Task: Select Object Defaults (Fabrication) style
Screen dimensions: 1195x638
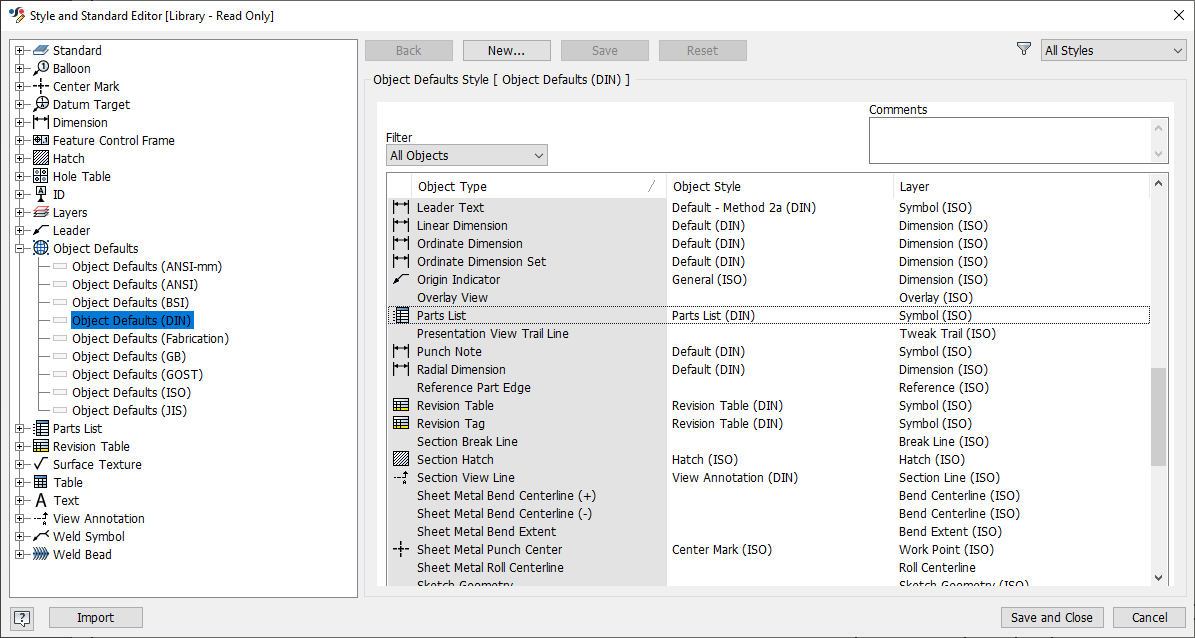Action: pyautogui.click(x=150, y=338)
